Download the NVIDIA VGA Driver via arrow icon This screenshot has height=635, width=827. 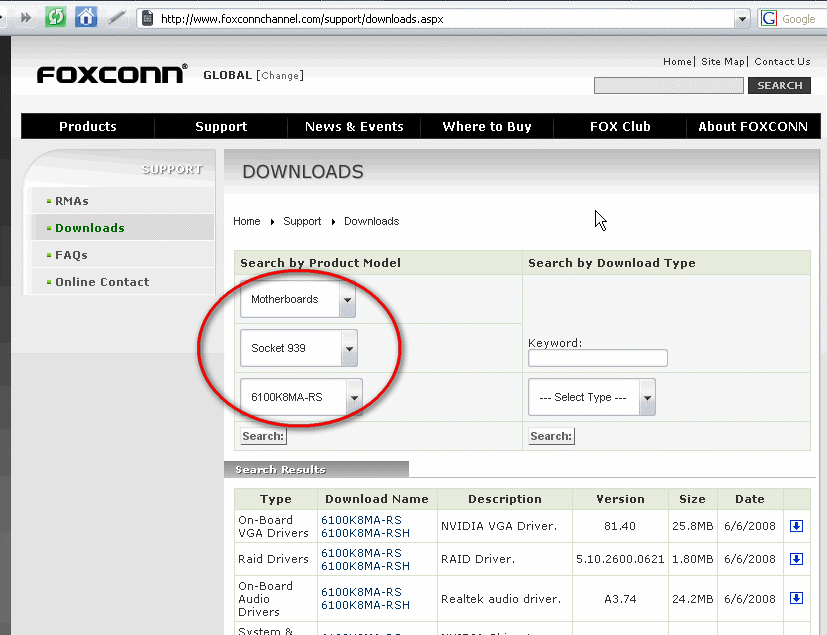point(796,526)
